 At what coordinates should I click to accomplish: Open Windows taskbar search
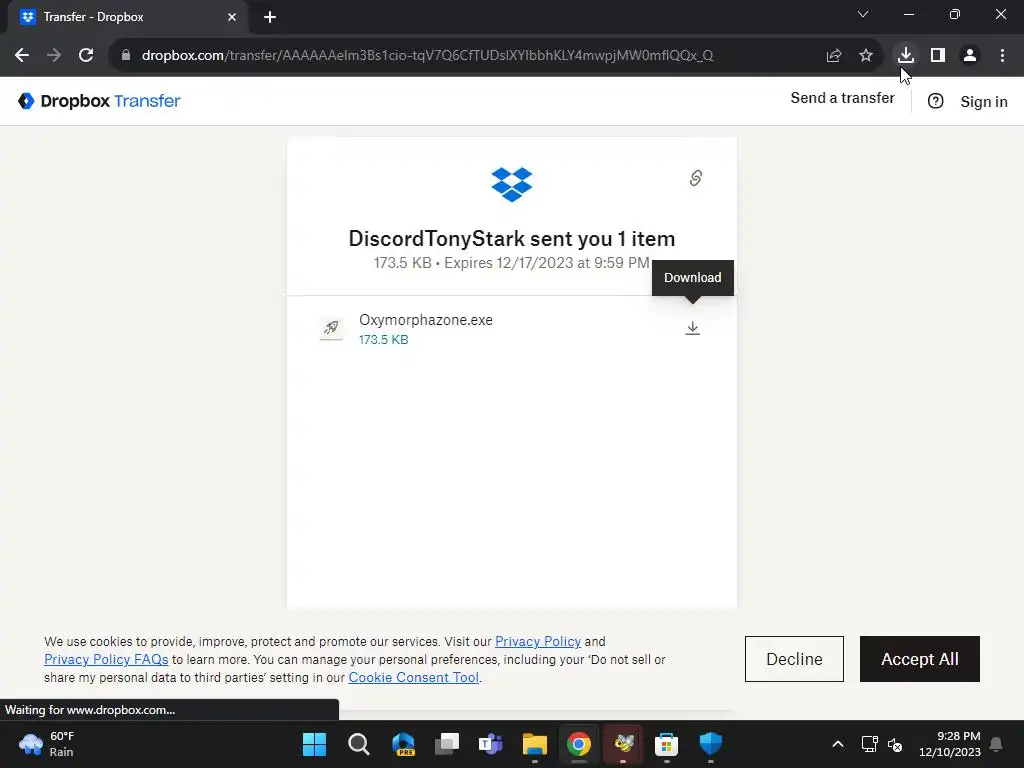coord(359,744)
